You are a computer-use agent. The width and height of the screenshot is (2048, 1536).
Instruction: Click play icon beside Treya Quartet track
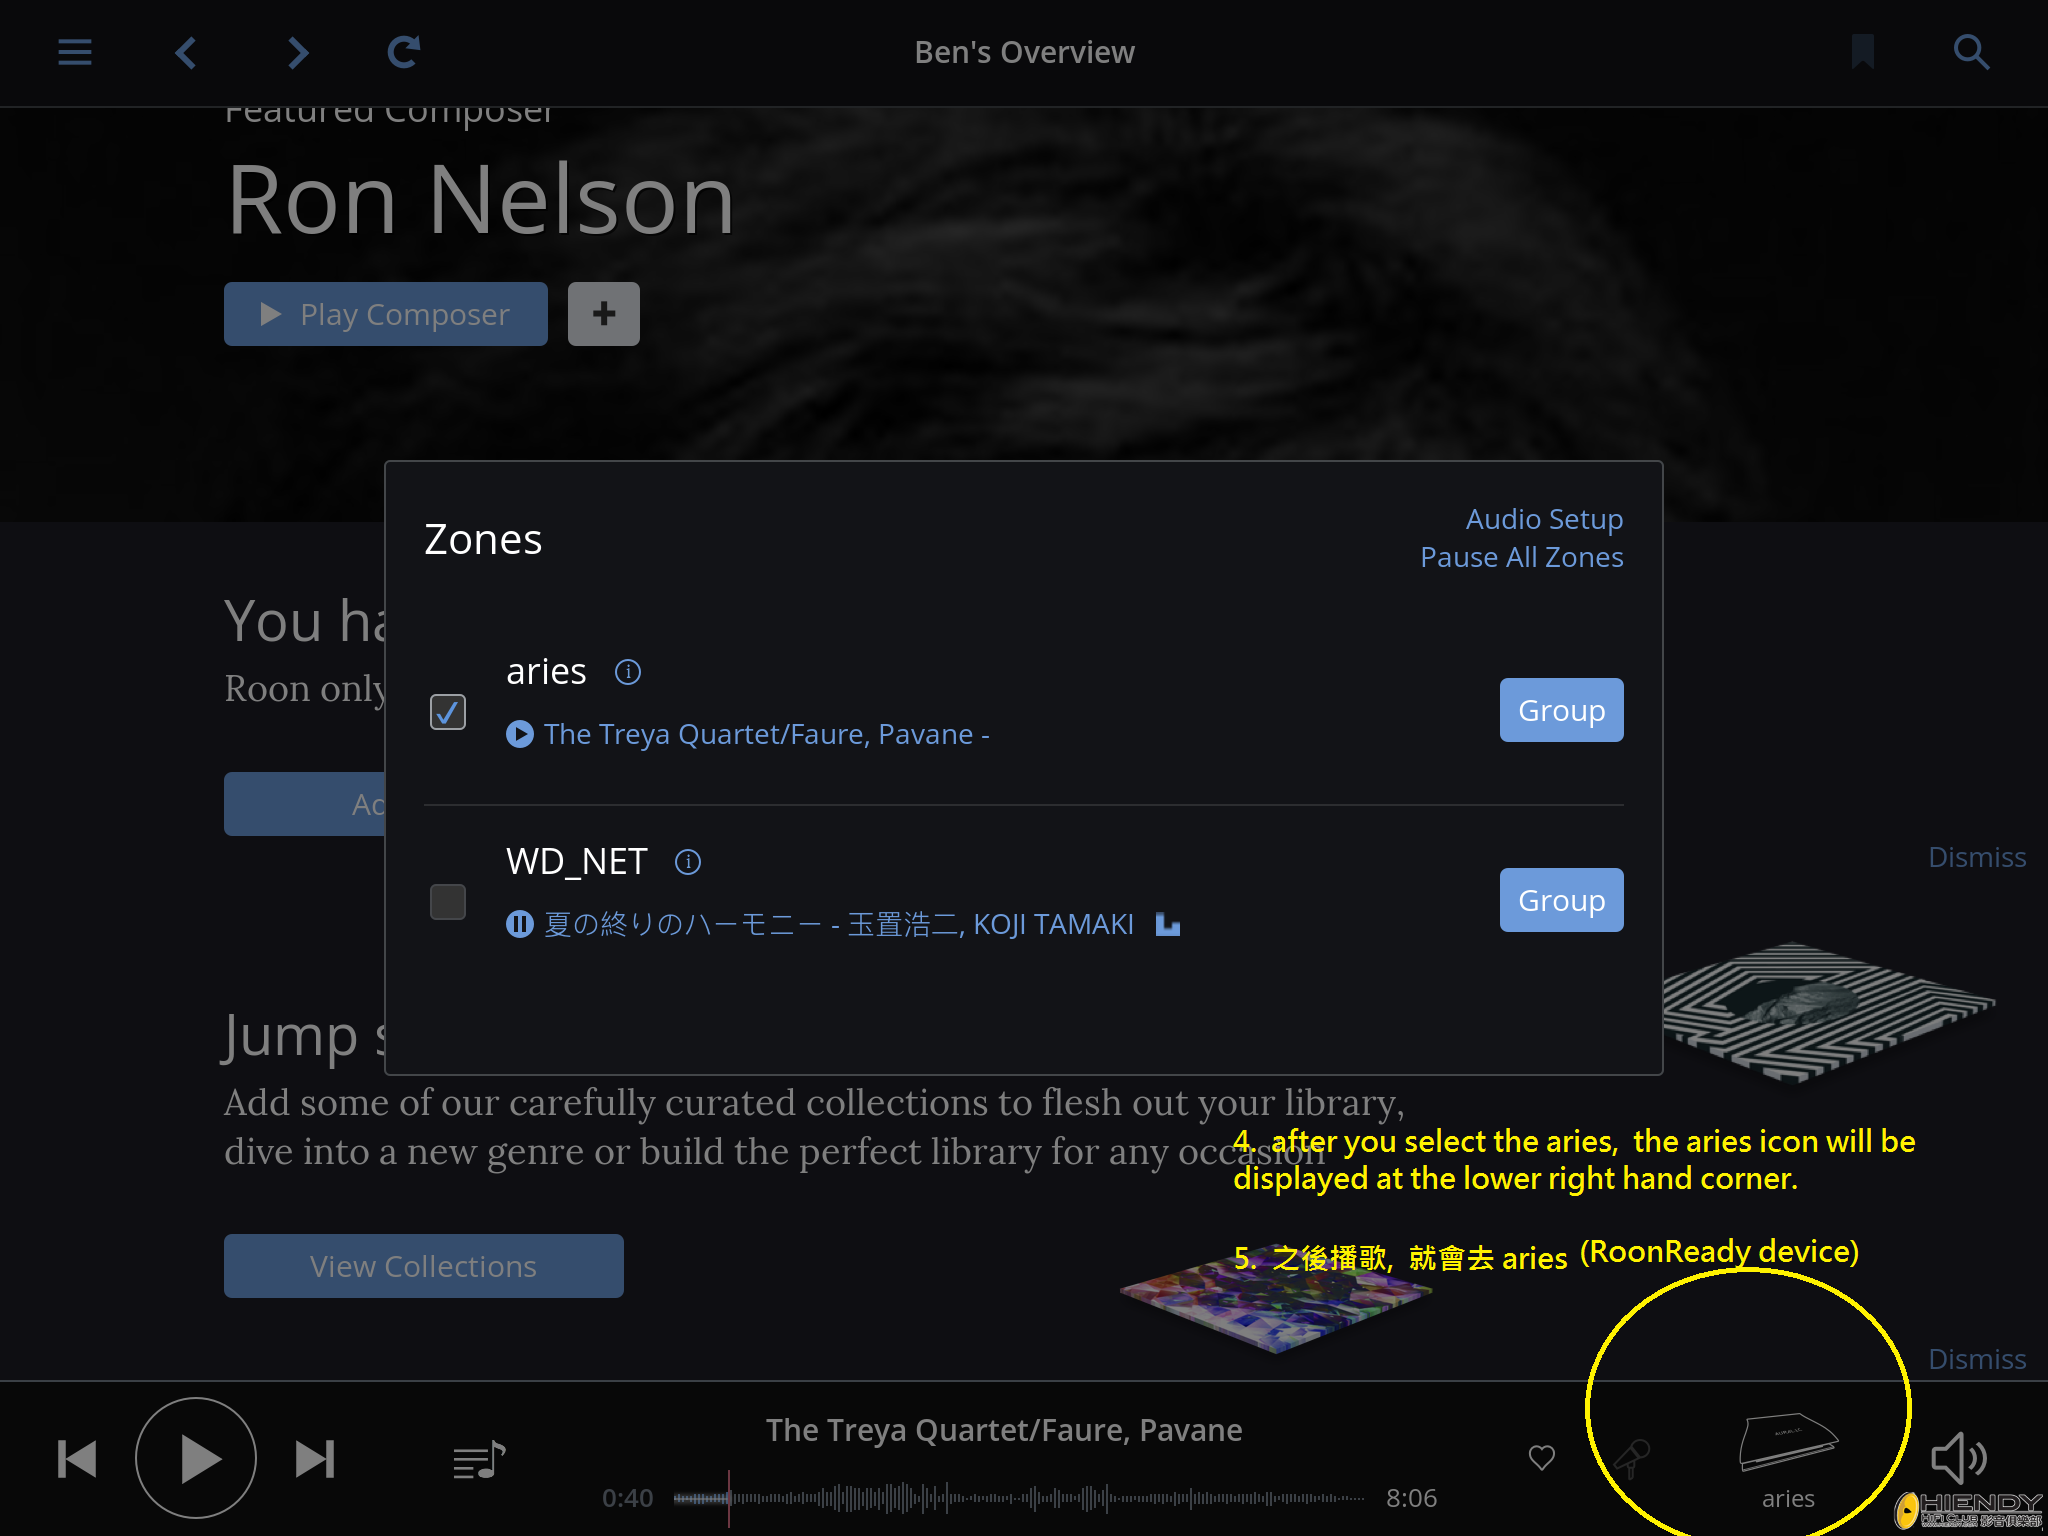[520, 734]
